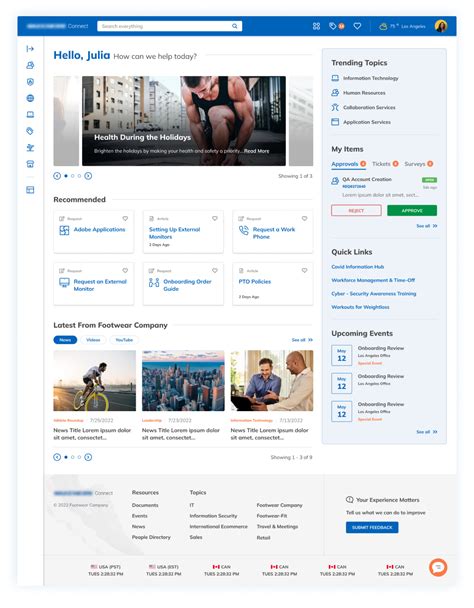This screenshot has width=474, height=608.
Task: Select the Videos filter pill
Action: coord(93,340)
